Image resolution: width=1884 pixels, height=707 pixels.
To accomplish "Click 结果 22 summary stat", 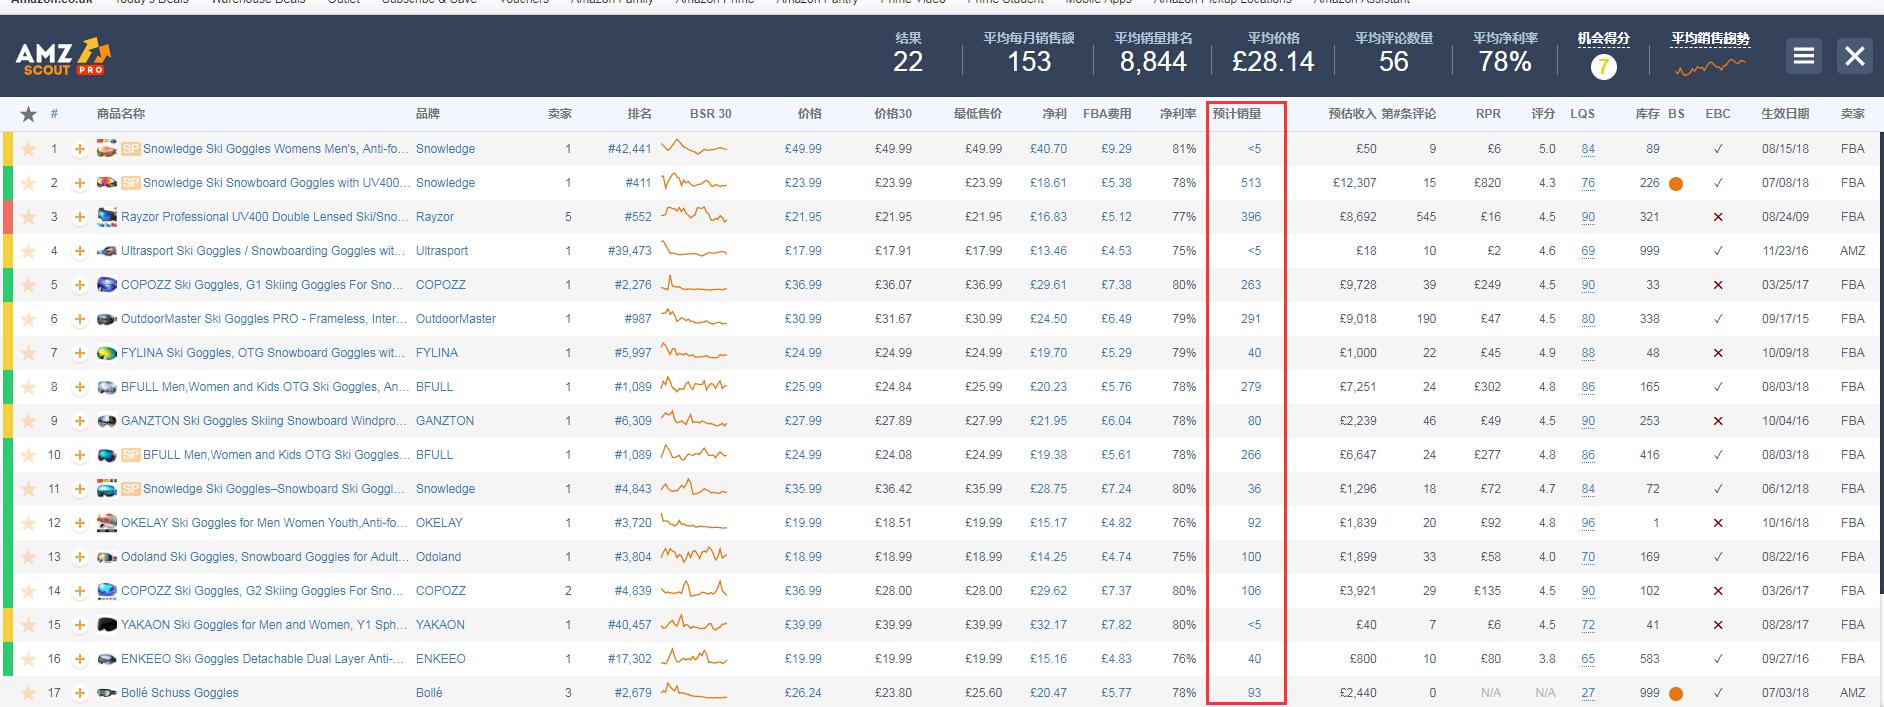I will point(908,53).
